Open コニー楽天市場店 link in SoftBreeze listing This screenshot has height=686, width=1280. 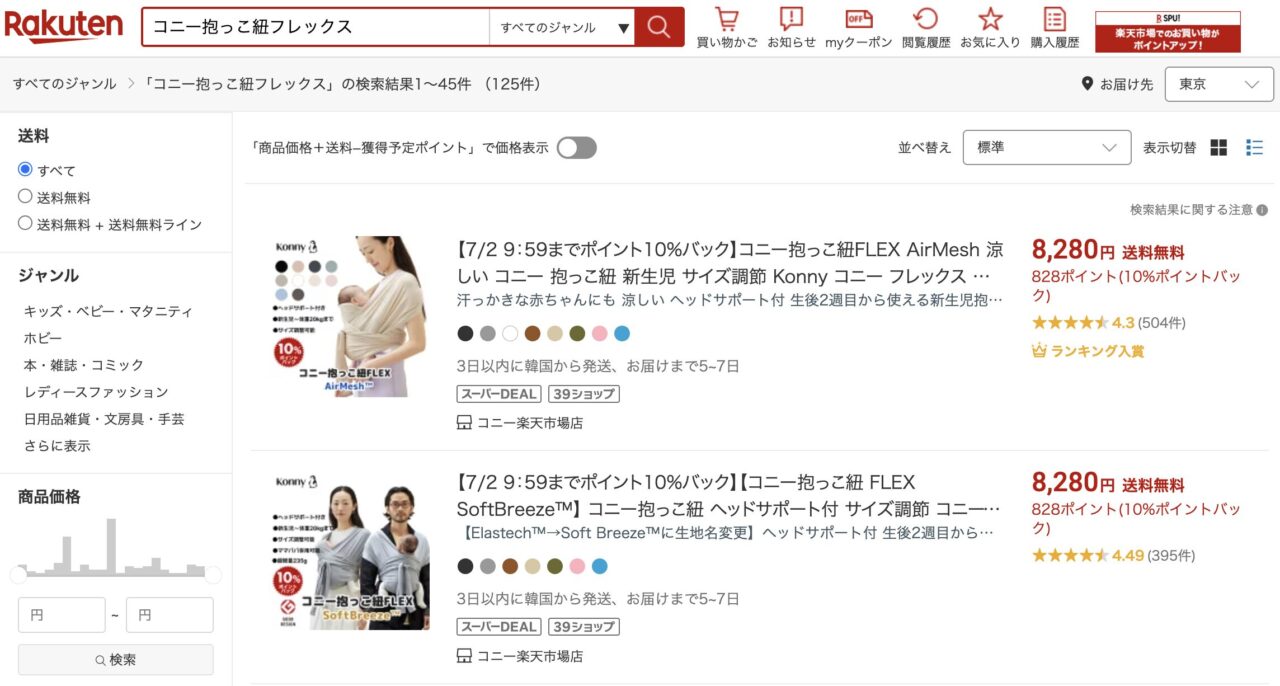(530, 657)
